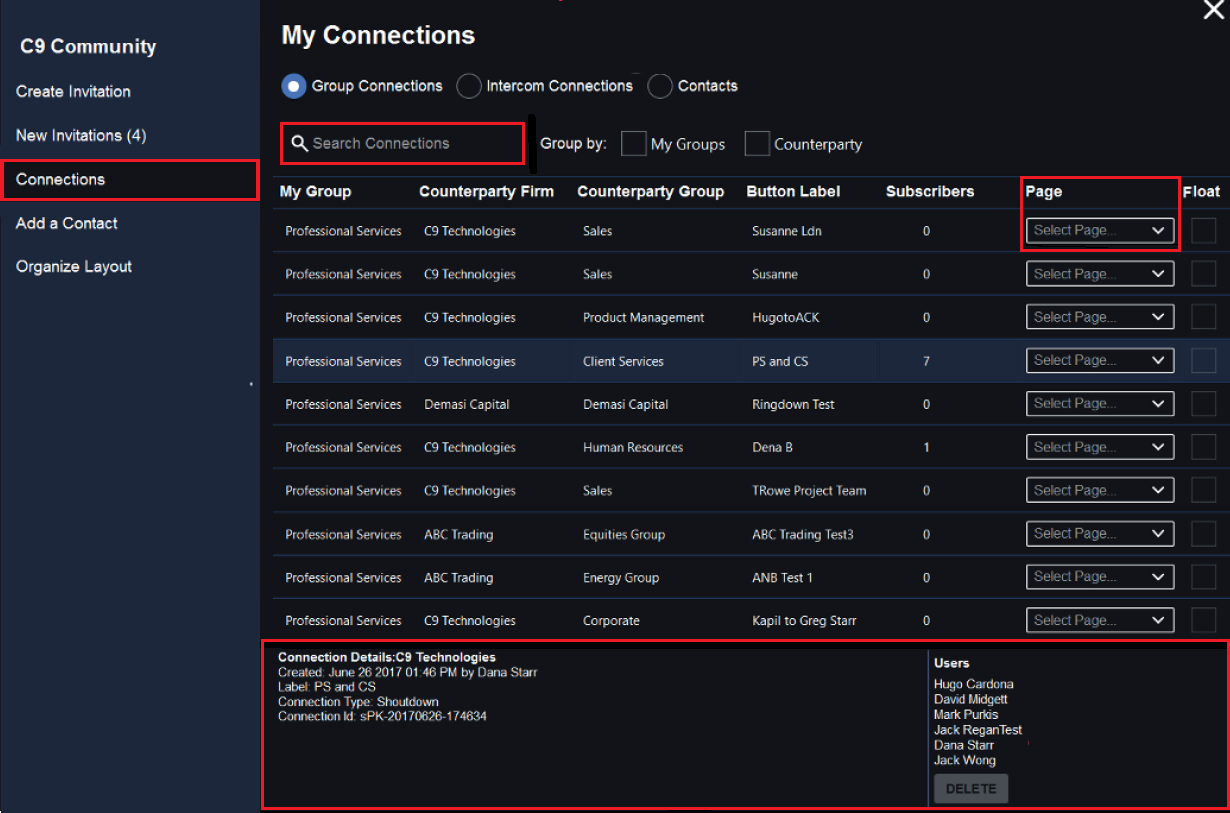Click the Float column header
This screenshot has width=1230, height=813.
1201,192
